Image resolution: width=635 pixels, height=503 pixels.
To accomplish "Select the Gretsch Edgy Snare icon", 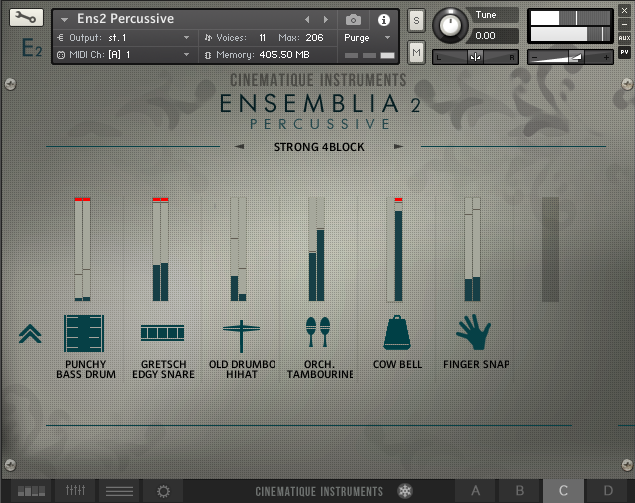I will [162, 333].
